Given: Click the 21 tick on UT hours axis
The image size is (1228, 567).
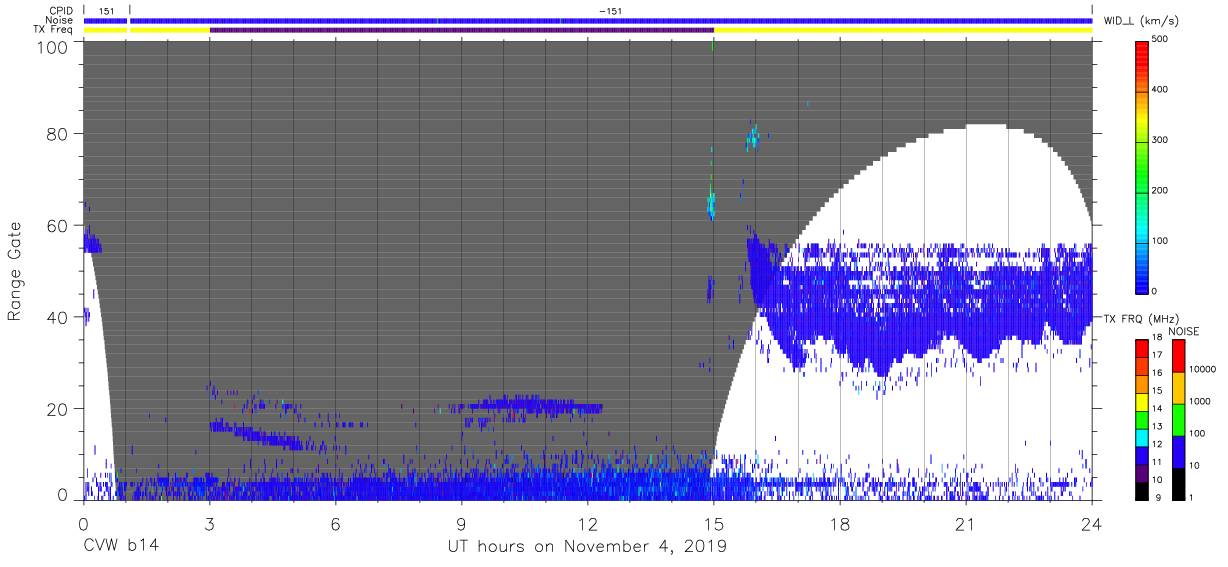Looking at the screenshot, I should (x=965, y=522).
